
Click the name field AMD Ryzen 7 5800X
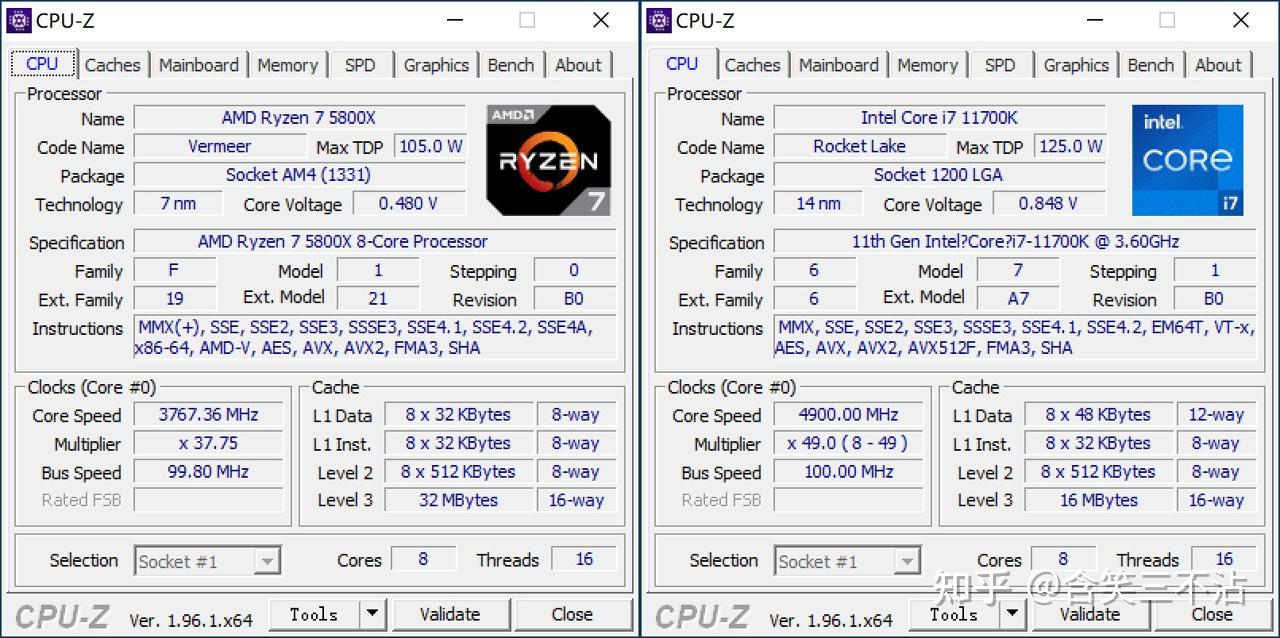pos(299,118)
